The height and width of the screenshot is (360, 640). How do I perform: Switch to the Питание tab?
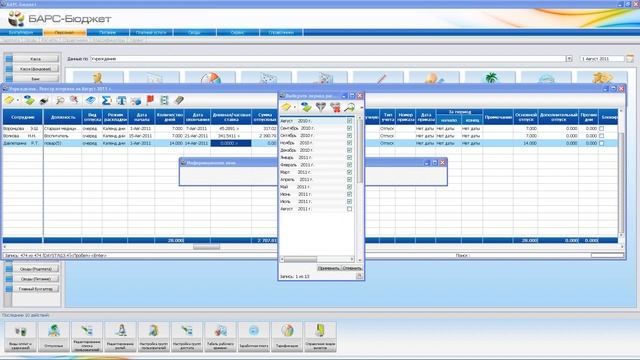click(x=108, y=32)
